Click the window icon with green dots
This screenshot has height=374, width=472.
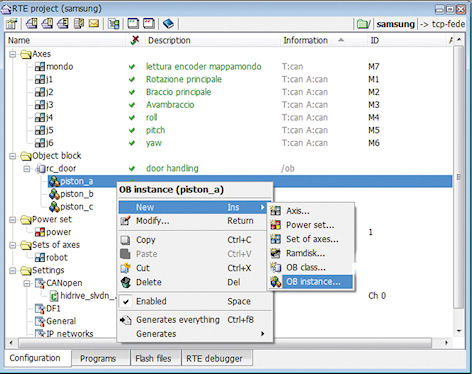coord(133,23)
